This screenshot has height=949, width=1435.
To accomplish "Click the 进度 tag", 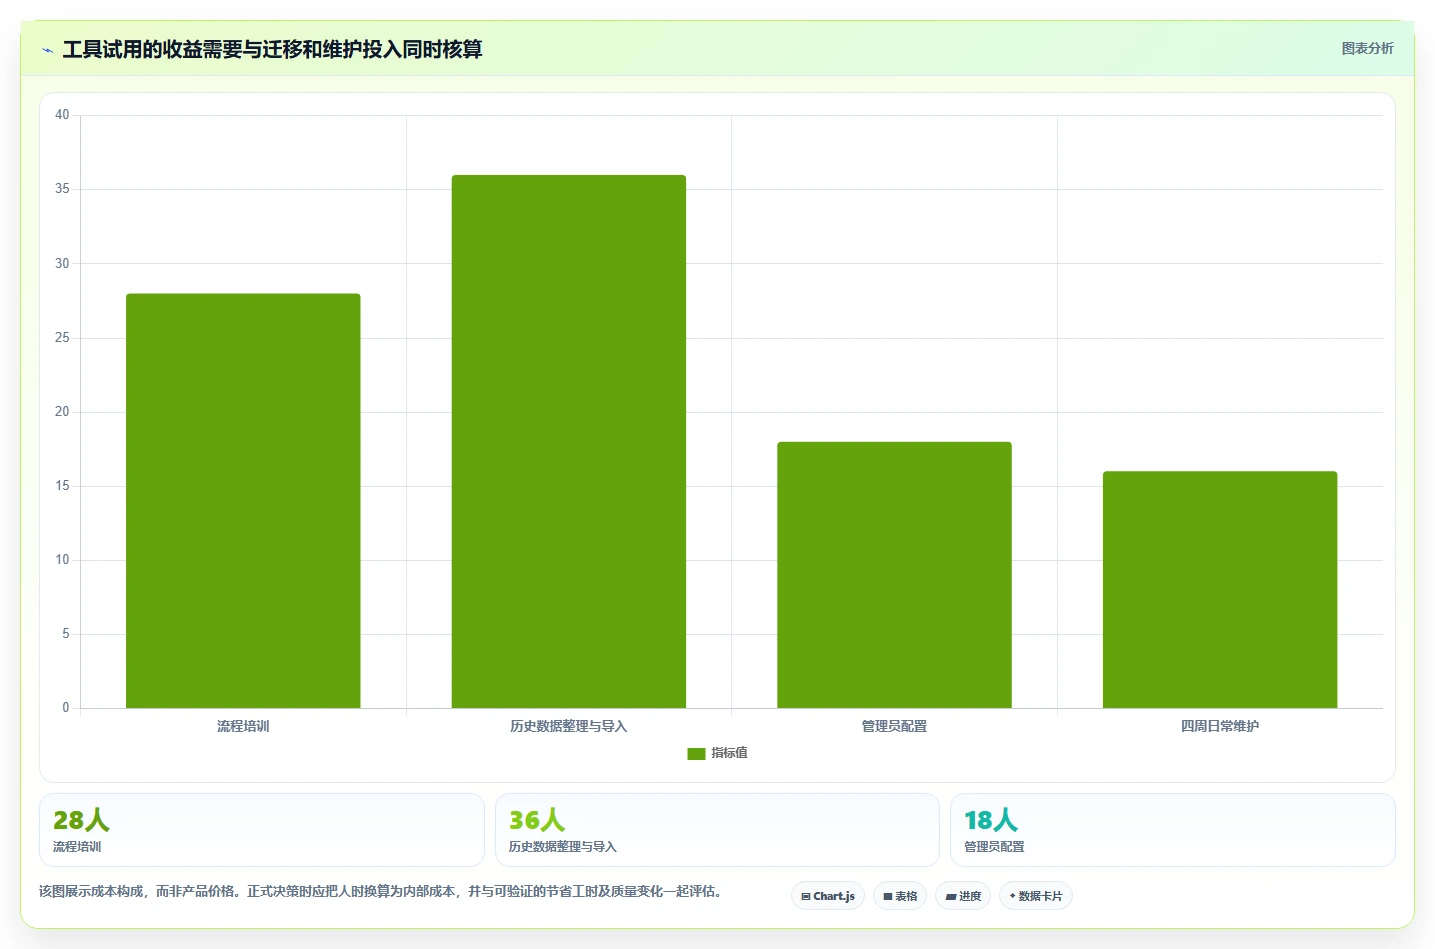I will (x=963, y=896).
